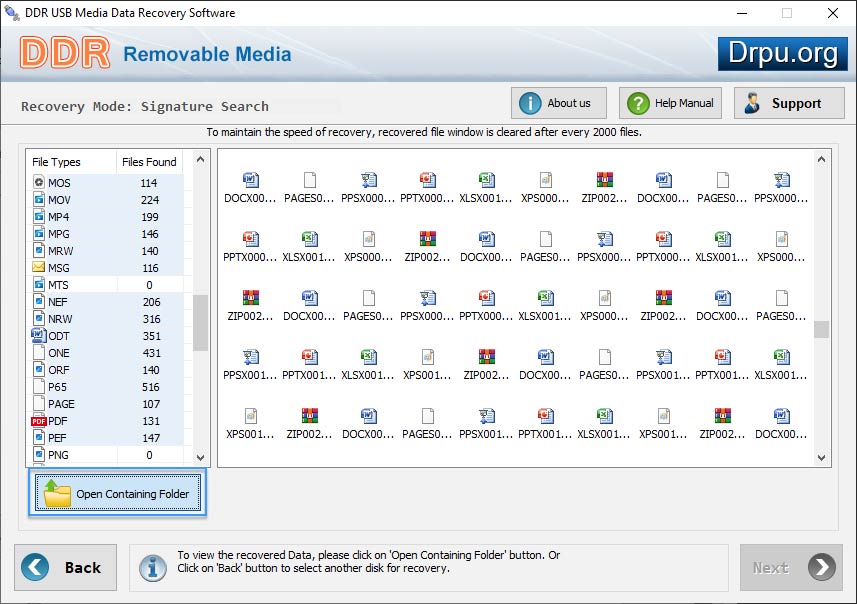Image resolution: width=857 pixels, height=604 pixels.
Task: Select the PNG row label
Action: [58, 454]
